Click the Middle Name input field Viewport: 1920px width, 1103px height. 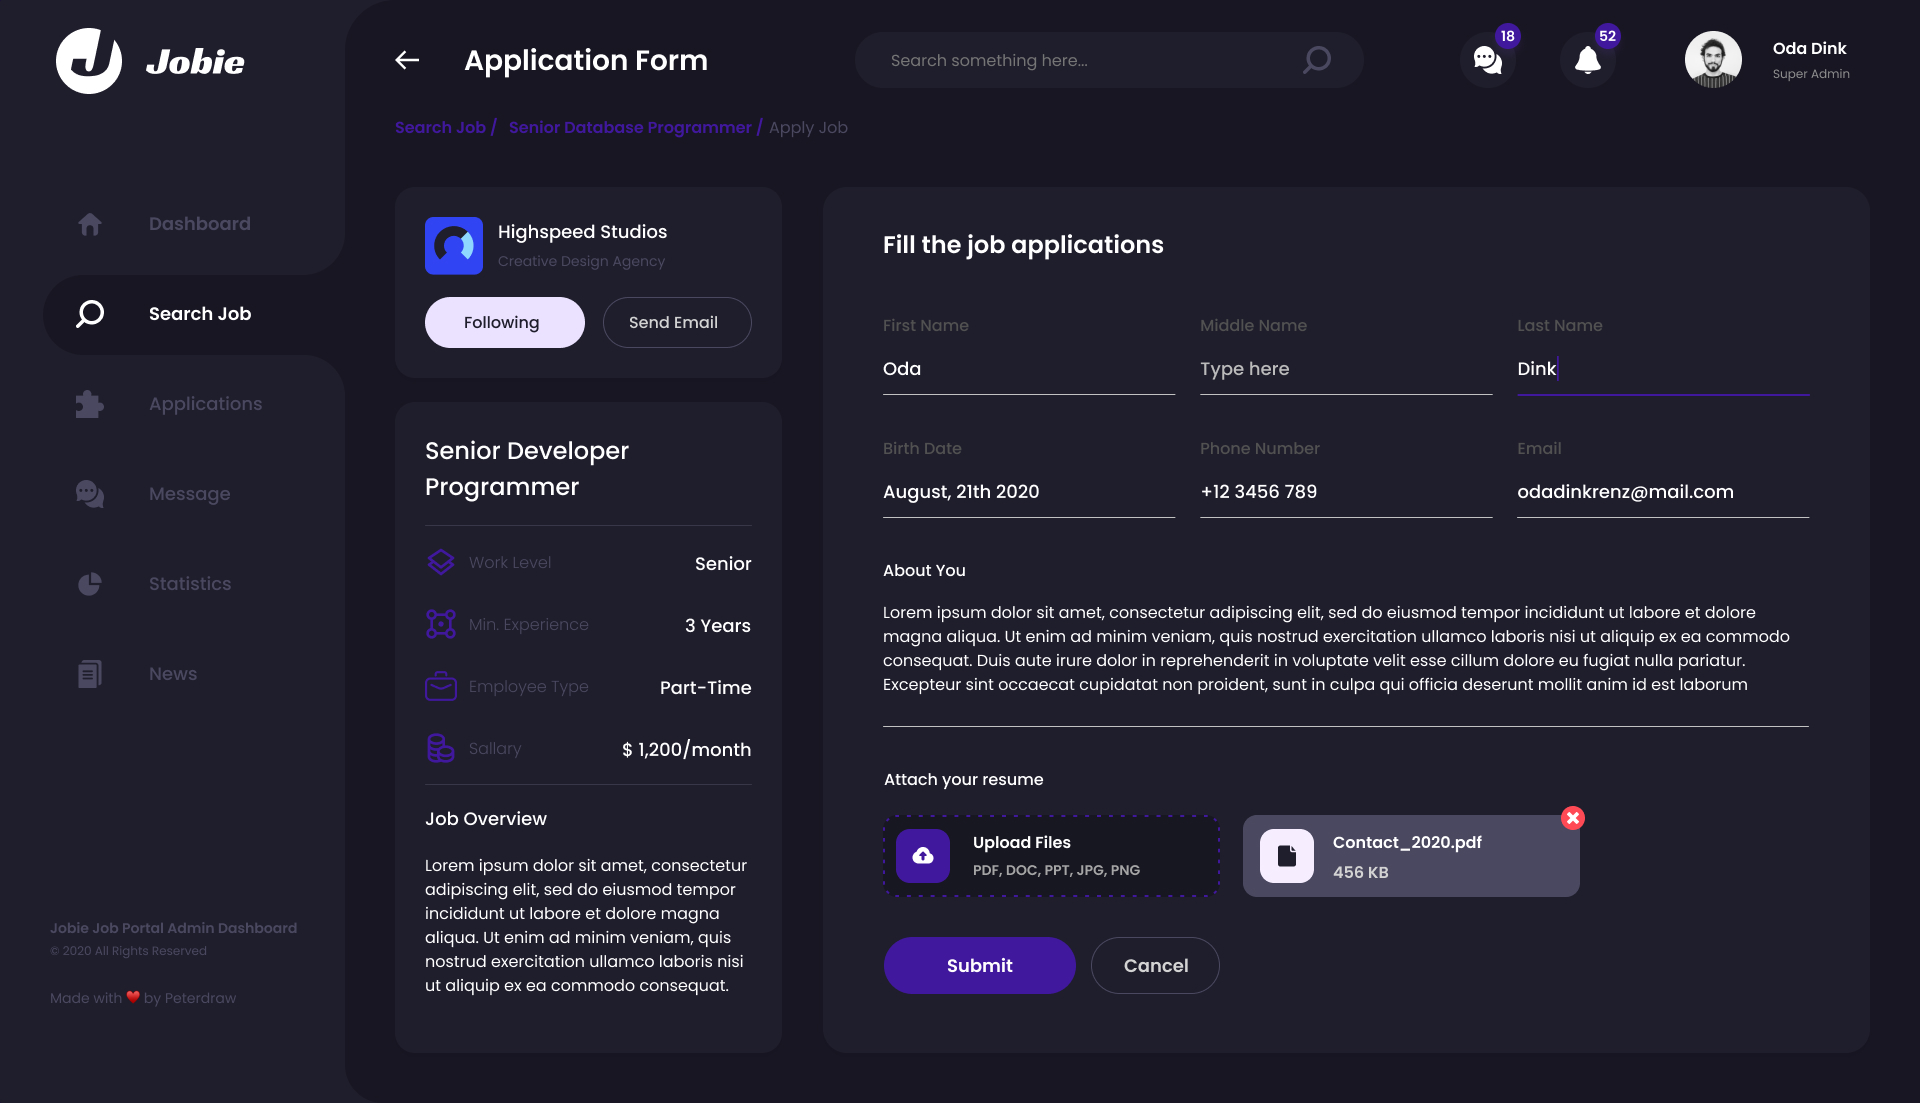pyautogui.click(x=1345, y=369)
